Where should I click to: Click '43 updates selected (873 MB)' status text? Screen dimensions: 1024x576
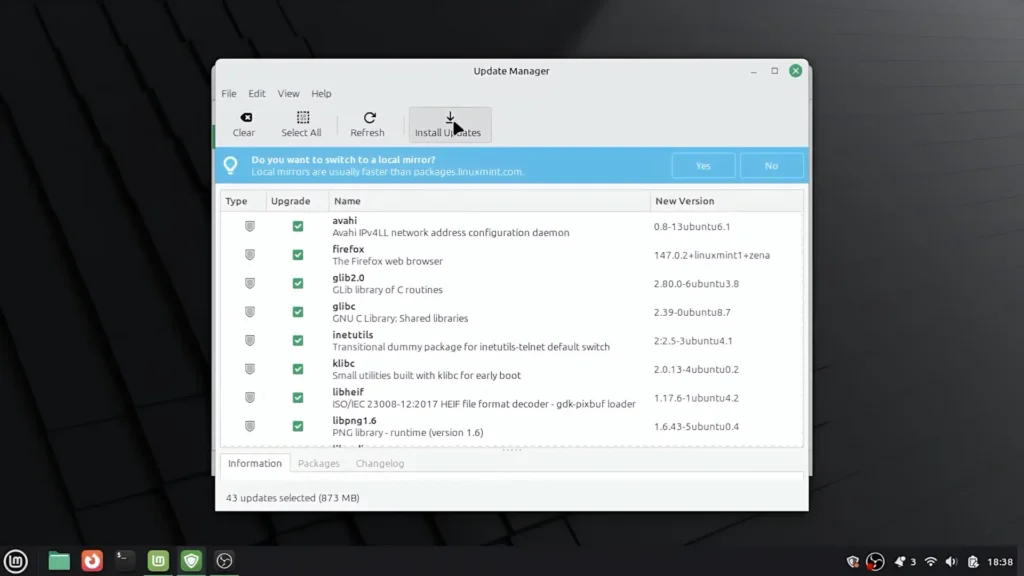click(x=293, y=498)
